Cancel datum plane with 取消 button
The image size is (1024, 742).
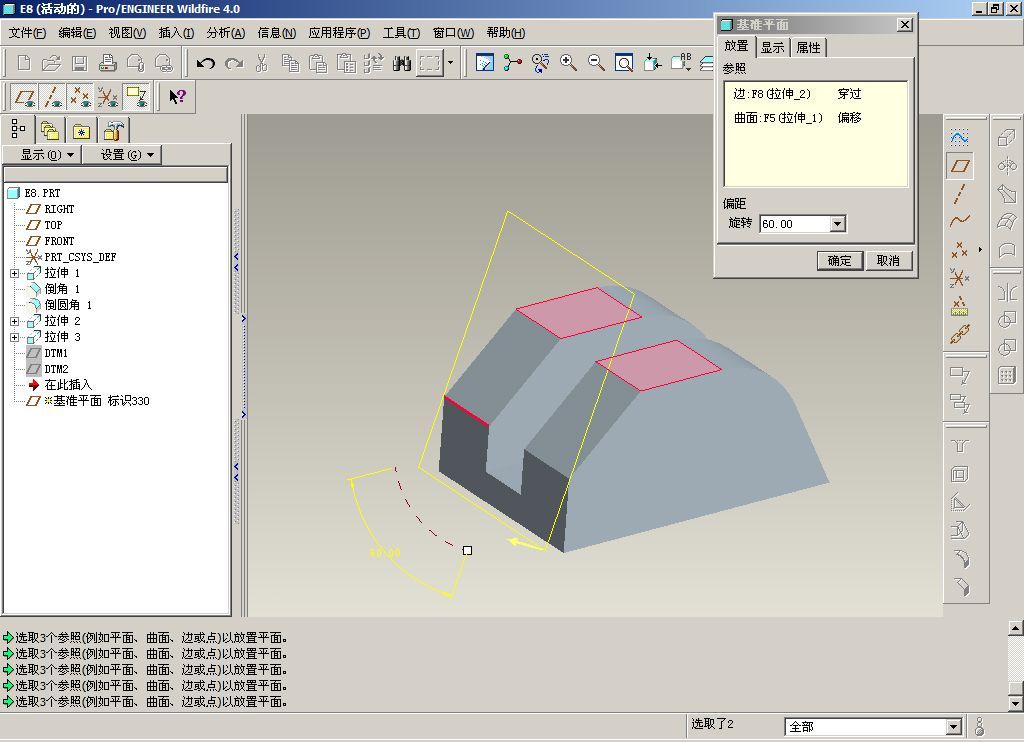888,261
